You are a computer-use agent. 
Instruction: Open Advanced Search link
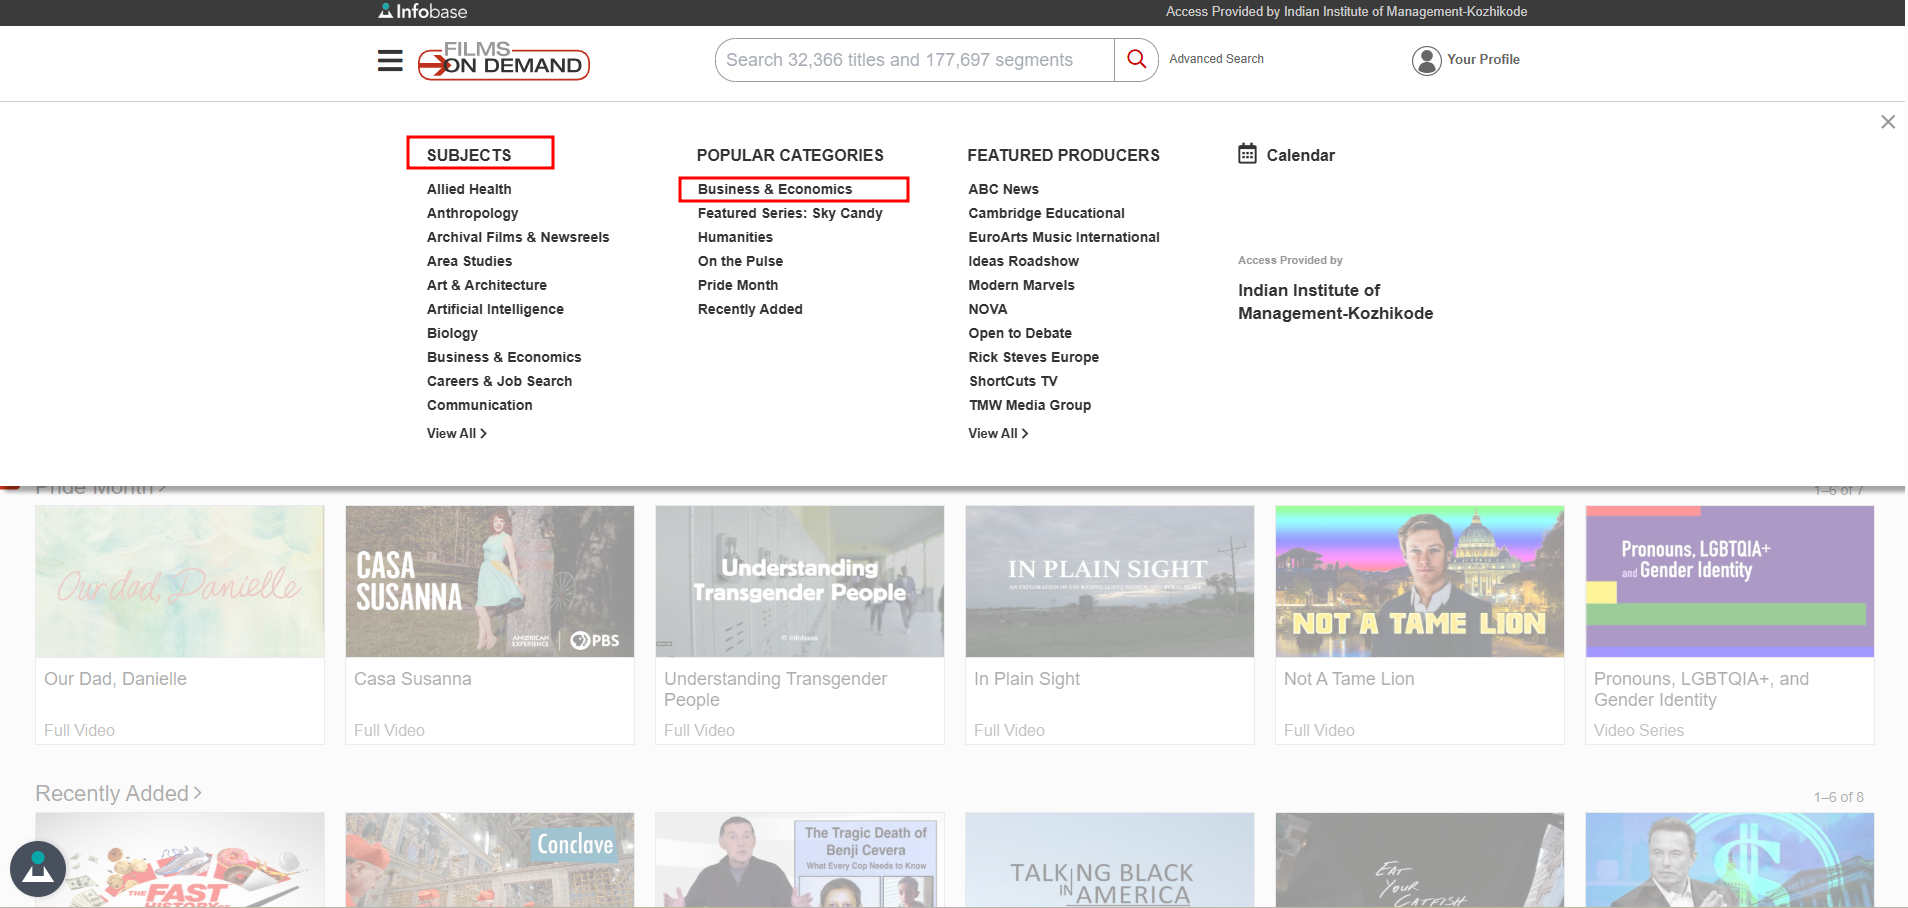tap(1216, 59)
